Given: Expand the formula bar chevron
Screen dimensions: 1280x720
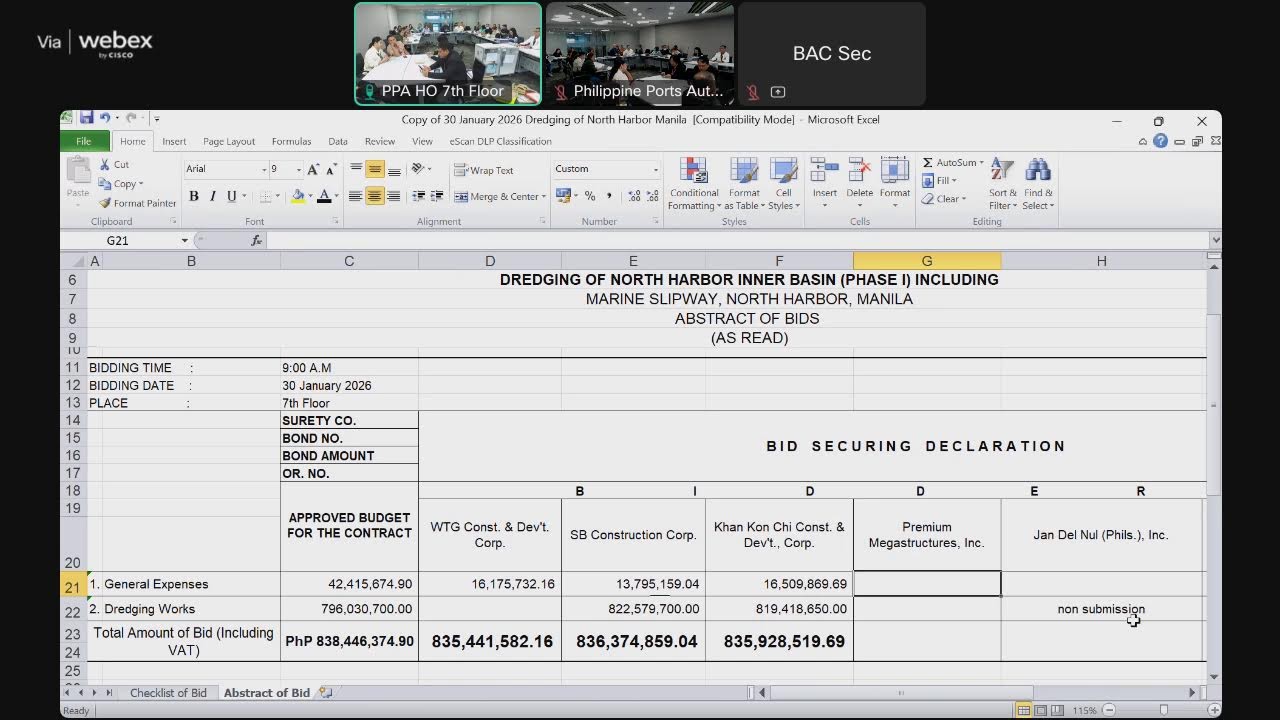Looking at the screenshot, I should coord(1215,240).
